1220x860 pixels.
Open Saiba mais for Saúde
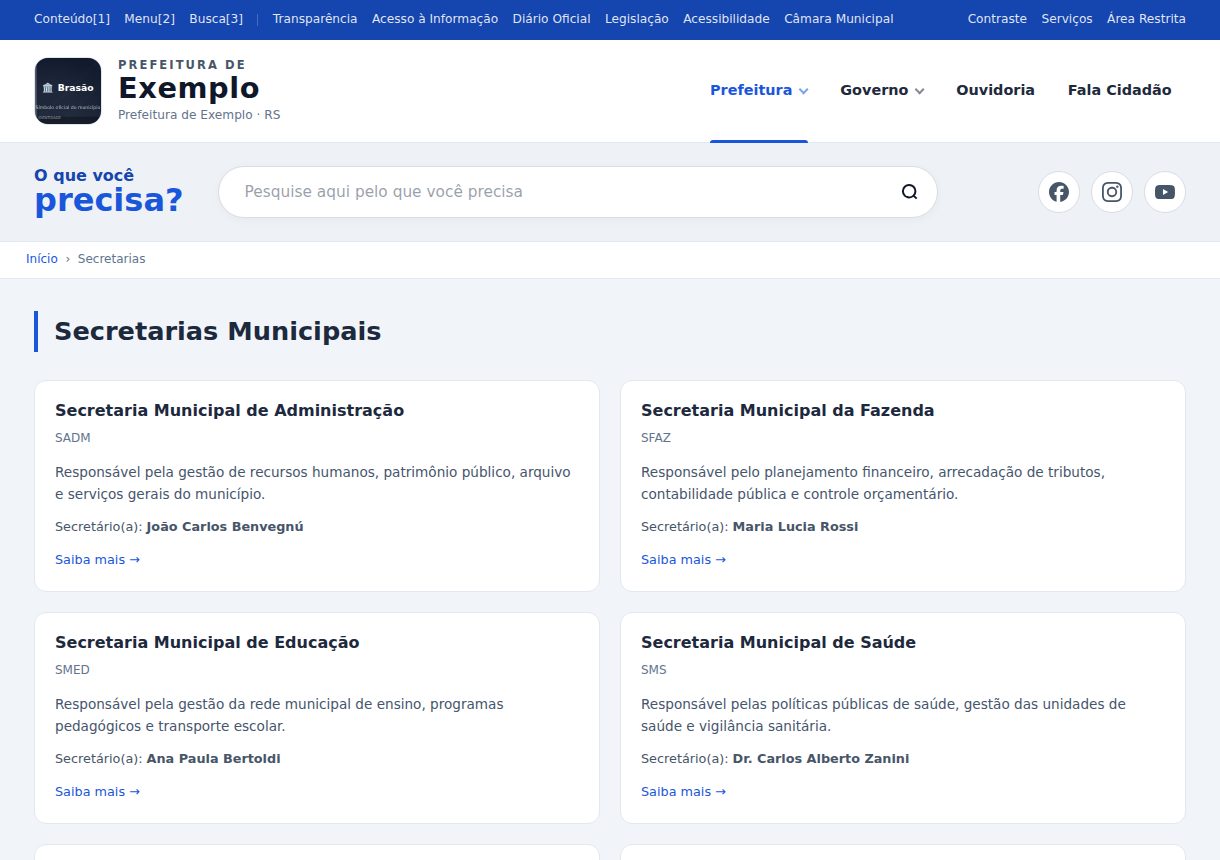pyautogui.click(x=683, y=792)
